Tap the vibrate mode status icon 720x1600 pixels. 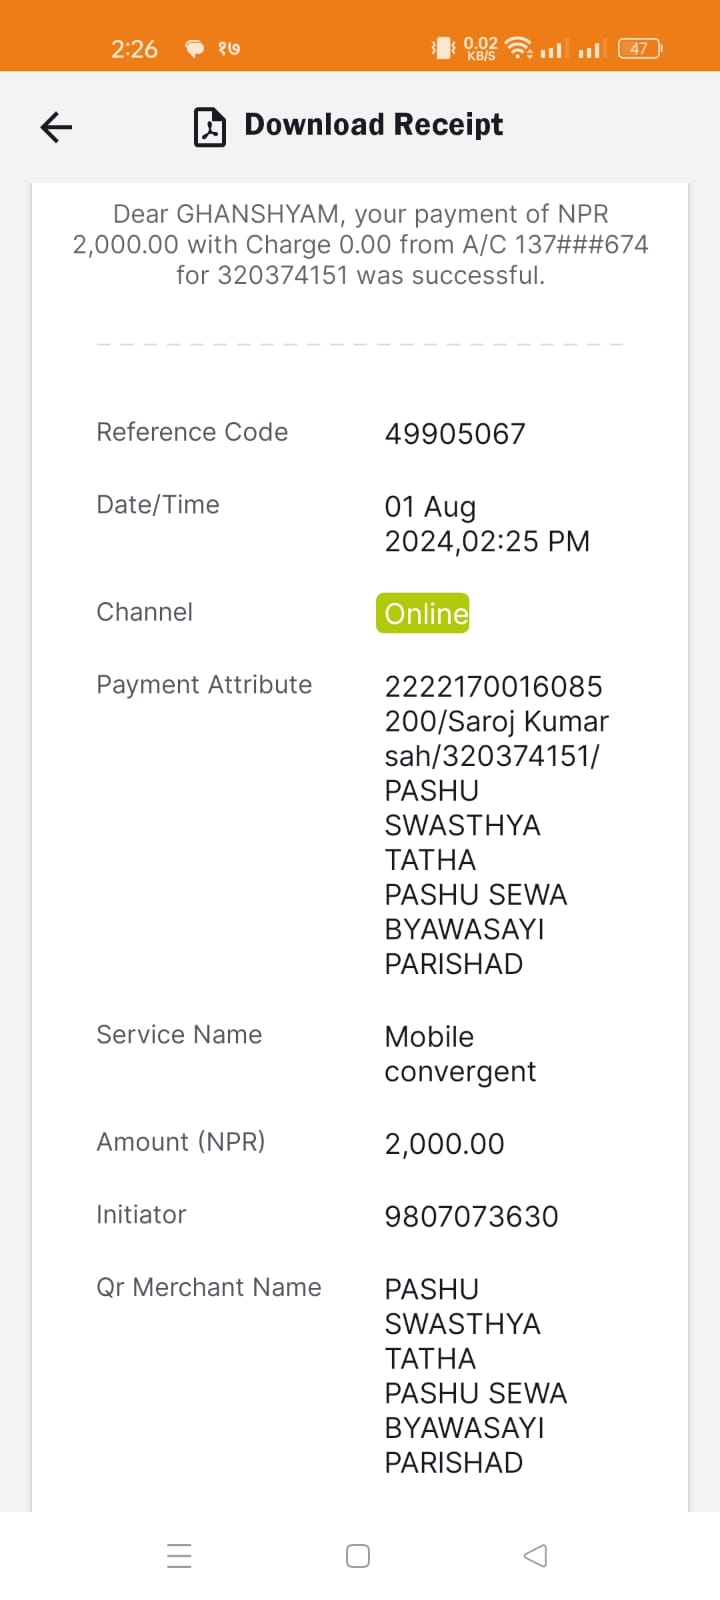tap(442, 47)
